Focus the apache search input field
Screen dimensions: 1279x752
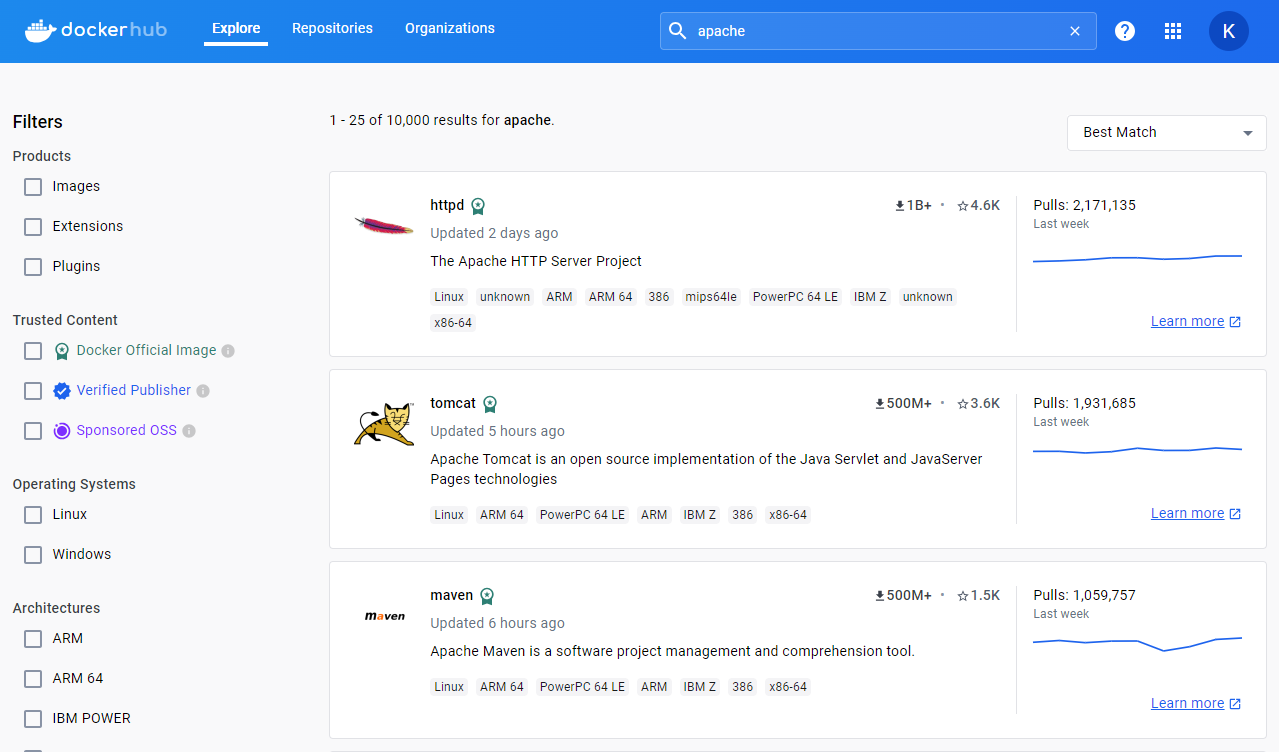point(878,31)
